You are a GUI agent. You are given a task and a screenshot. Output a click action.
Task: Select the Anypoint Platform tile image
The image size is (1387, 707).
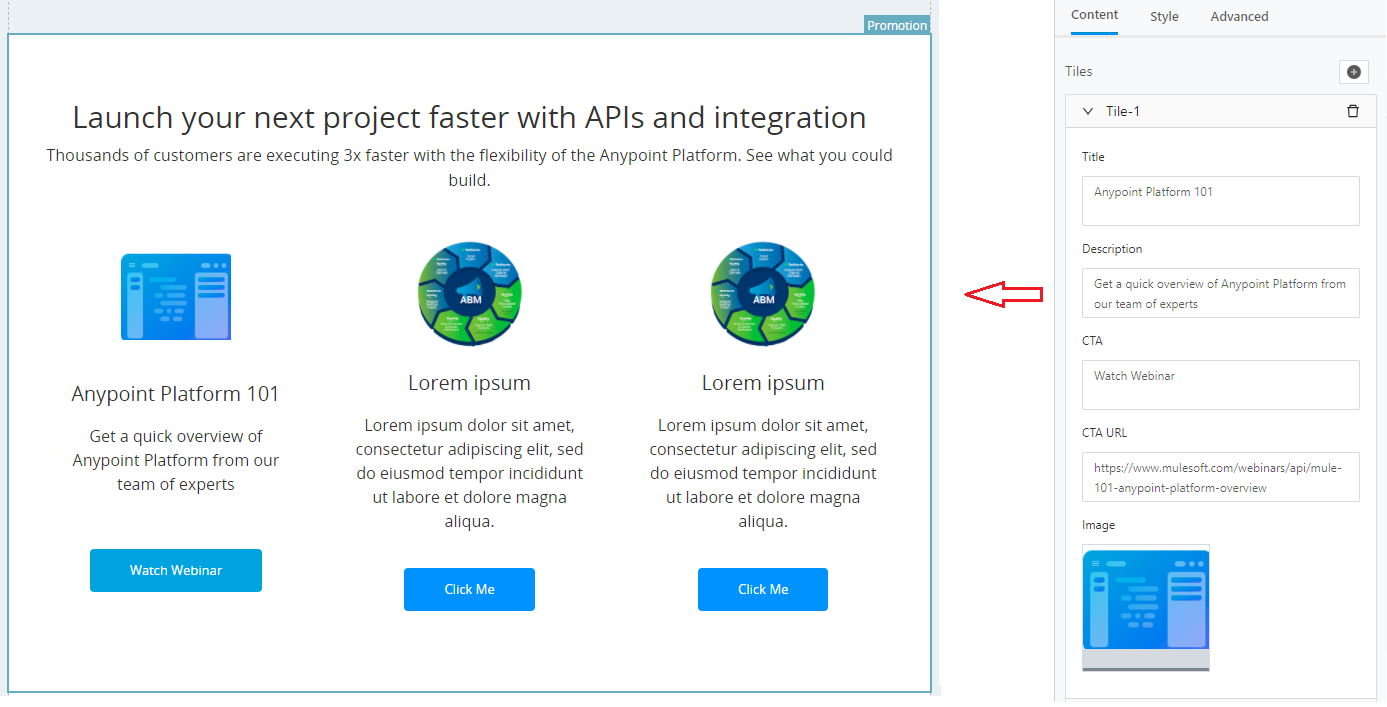176,297
